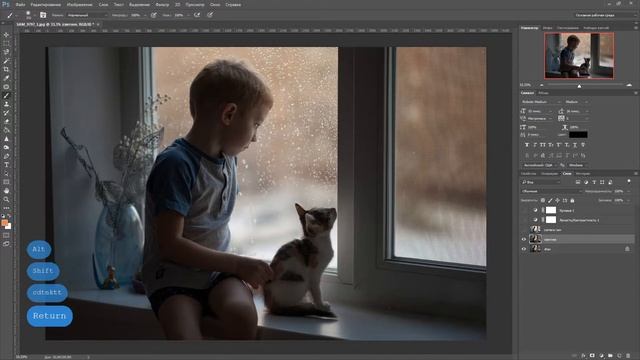Click the Navigator zoom slider handle
Viewport: 640px width, 360px height.
[579, 86]
